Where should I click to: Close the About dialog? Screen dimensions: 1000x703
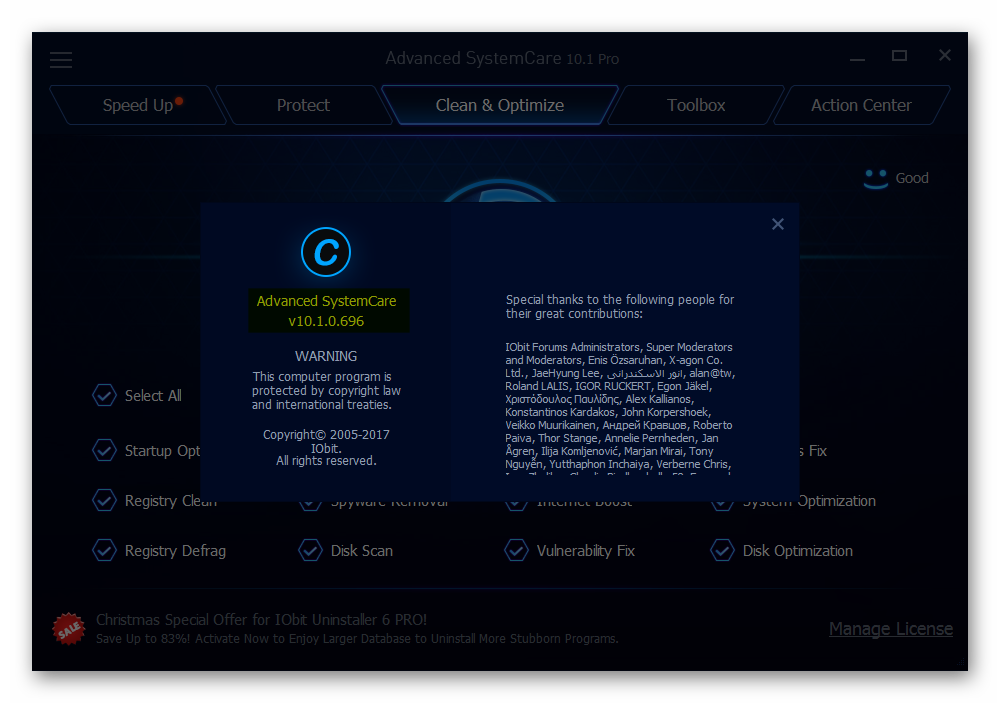777,224
